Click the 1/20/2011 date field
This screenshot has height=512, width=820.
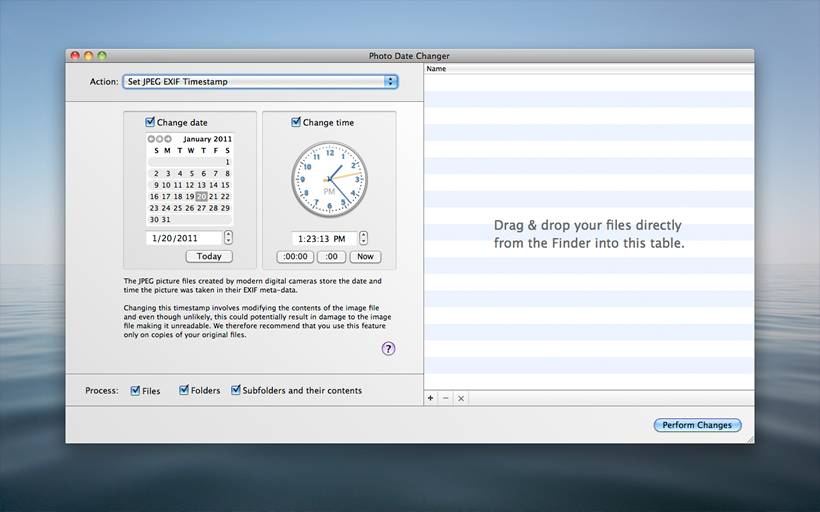(185, 238)
